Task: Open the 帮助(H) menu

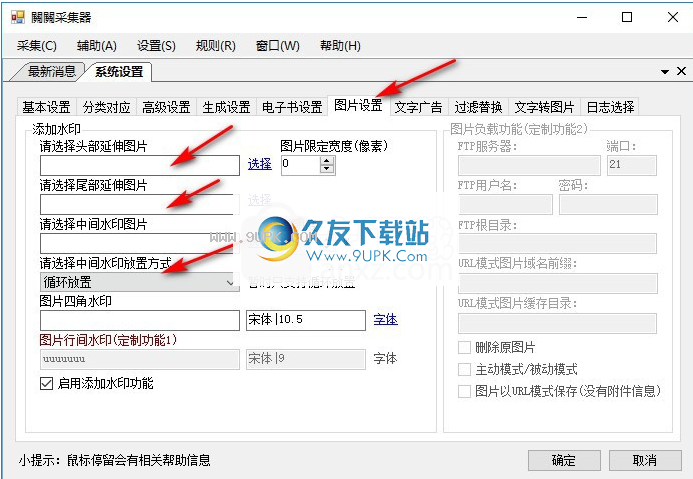Action: click(x=340, y=46)
